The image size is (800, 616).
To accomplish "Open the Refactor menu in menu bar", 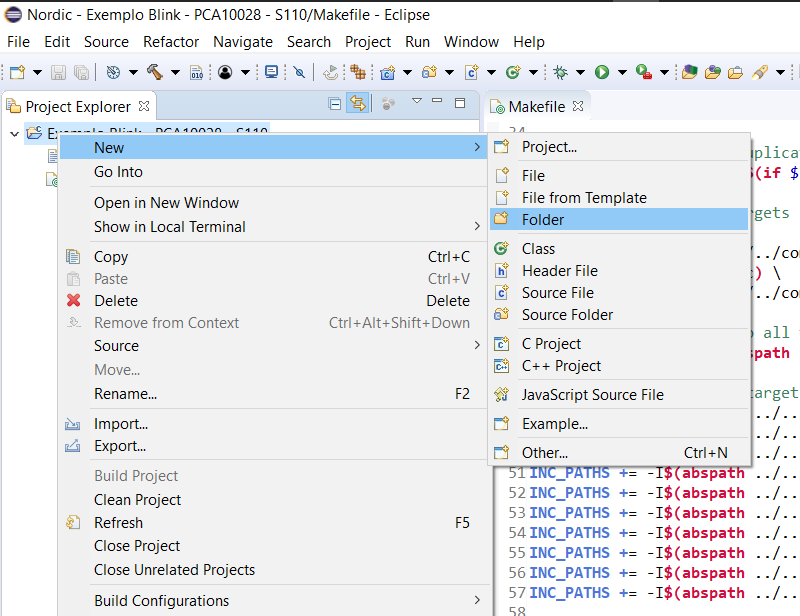I will coord(171,42).
